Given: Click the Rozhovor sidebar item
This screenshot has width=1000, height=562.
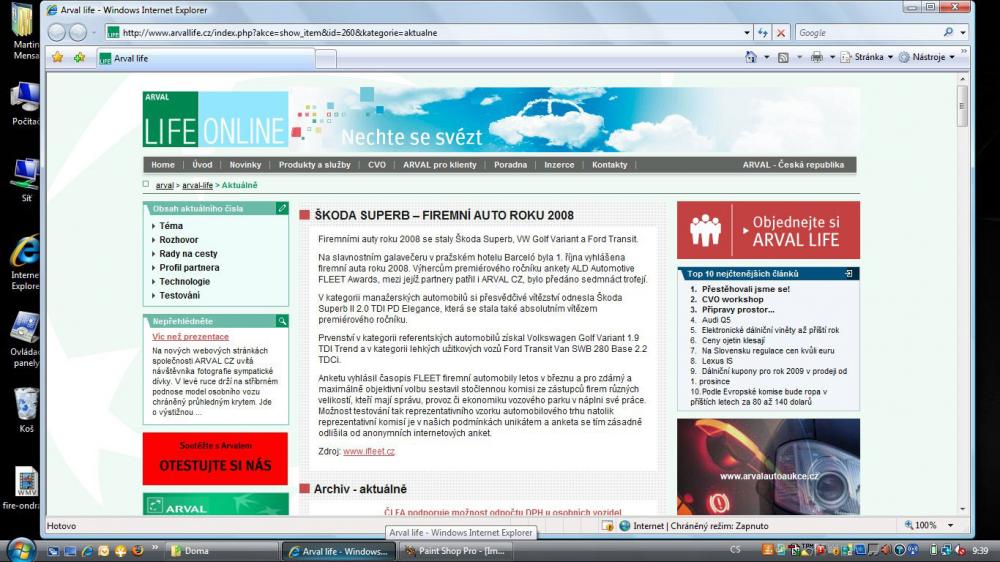Looking at the screenshot, I should [x=179, y=240].
